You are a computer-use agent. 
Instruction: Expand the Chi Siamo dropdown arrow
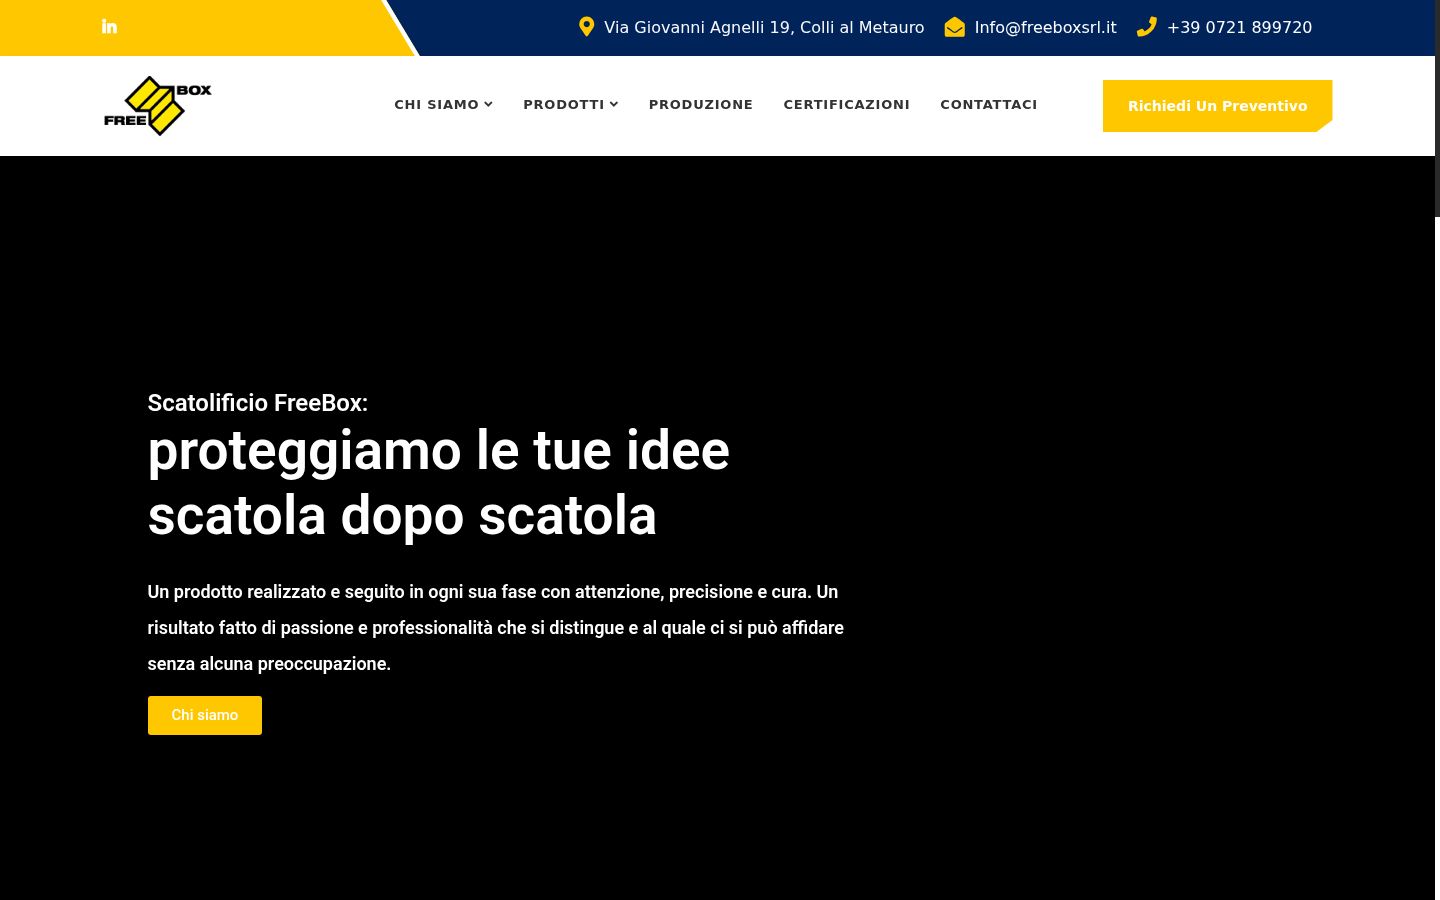tap(489, 104)
